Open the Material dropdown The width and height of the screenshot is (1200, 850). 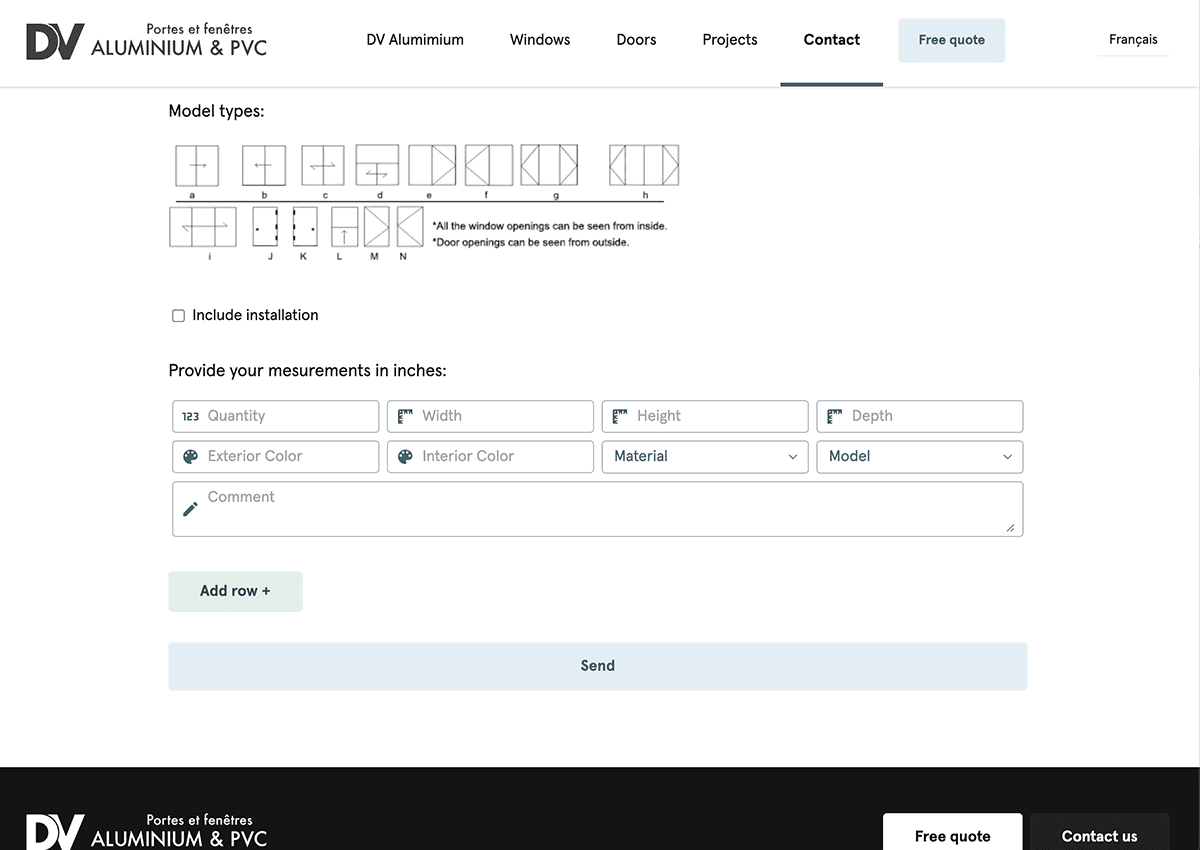click(705, 456)
